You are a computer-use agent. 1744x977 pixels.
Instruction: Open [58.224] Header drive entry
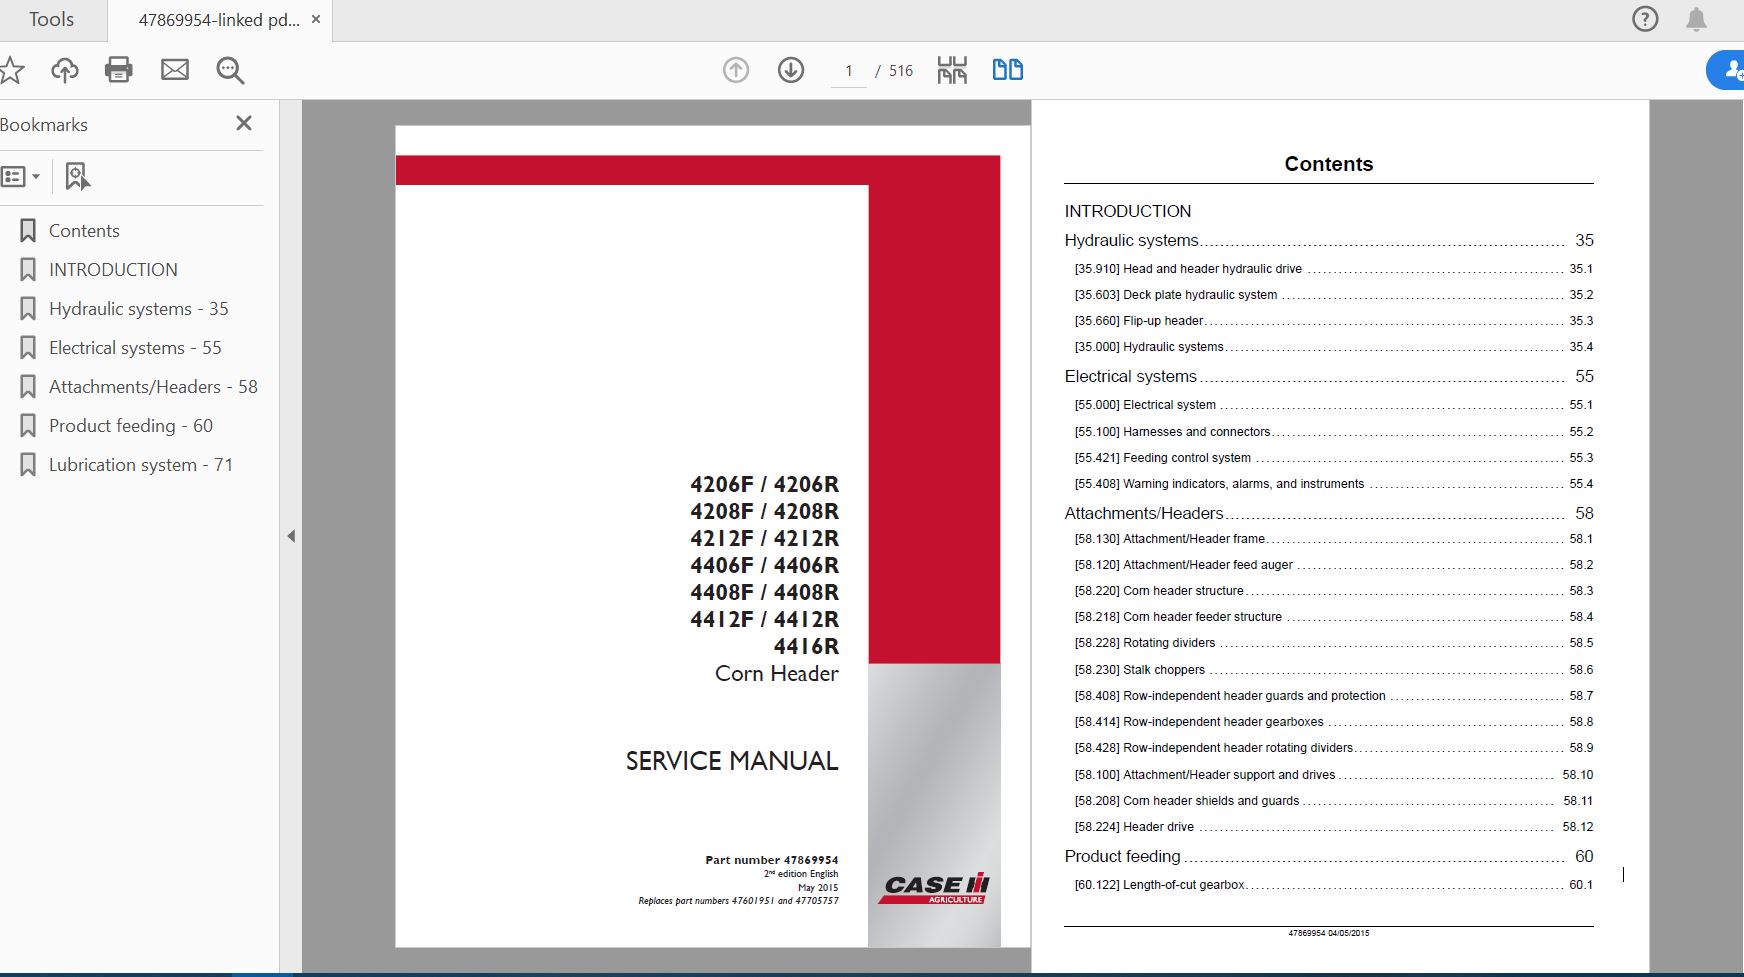click(1334, 827)
